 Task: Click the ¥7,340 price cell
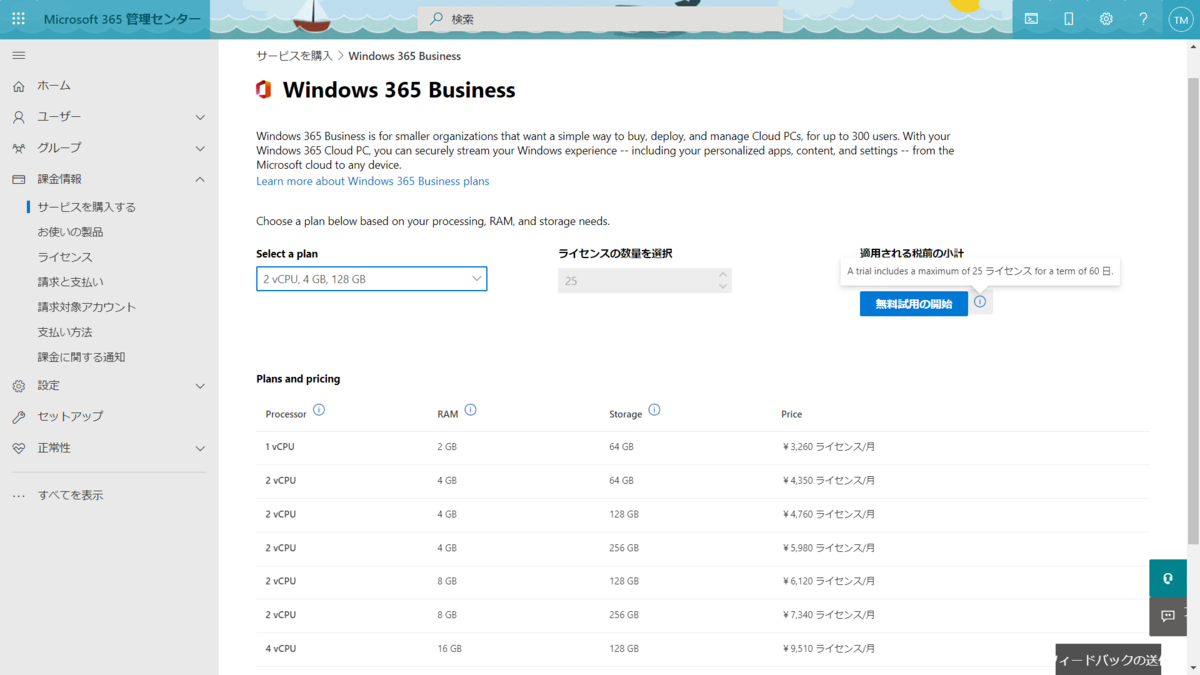coord(828,615)
